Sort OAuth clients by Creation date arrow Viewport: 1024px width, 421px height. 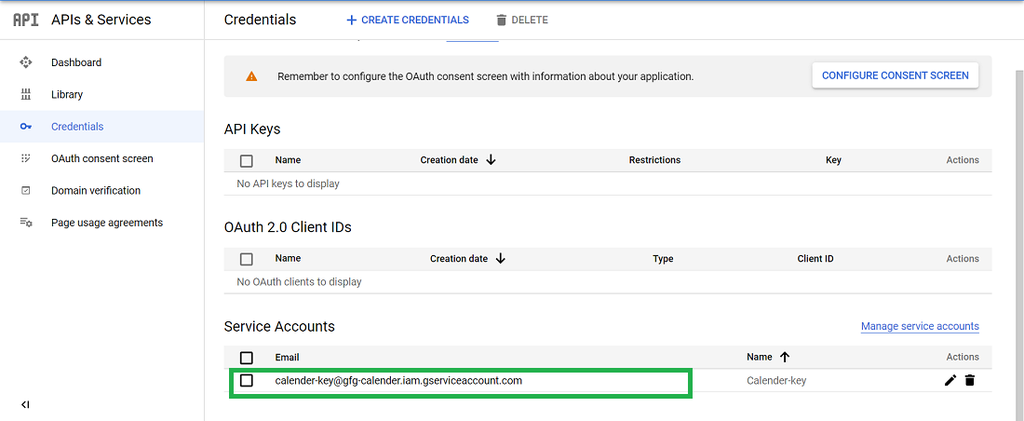click(x=500, y=258)
